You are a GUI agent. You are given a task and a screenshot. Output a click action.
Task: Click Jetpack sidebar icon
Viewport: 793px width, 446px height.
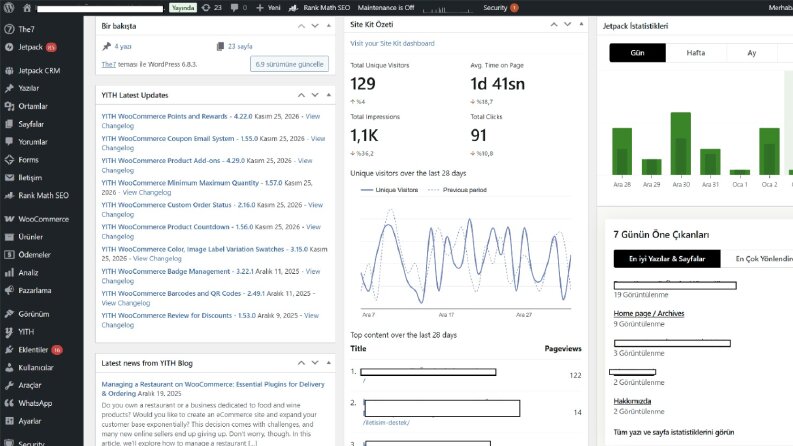click(x=9, y=47)
